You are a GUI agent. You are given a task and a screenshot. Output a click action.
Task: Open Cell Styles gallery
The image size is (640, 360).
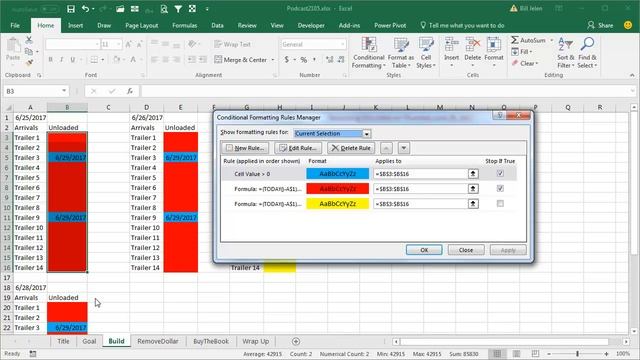[426, 53]
